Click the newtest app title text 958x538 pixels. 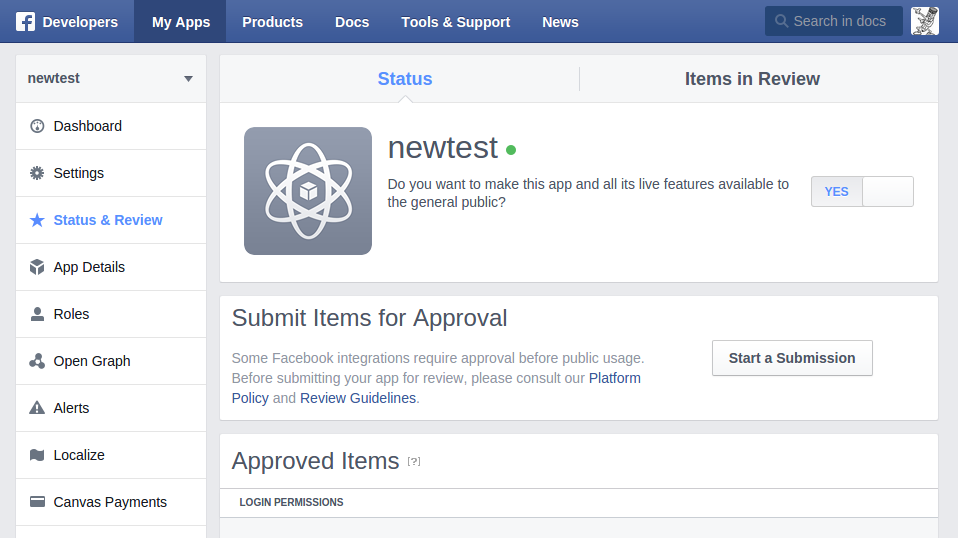point(443,148)
